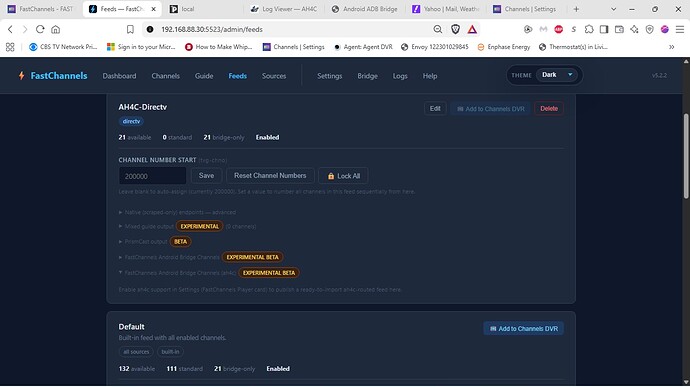Open the Help nav item

tap(430, 76)
